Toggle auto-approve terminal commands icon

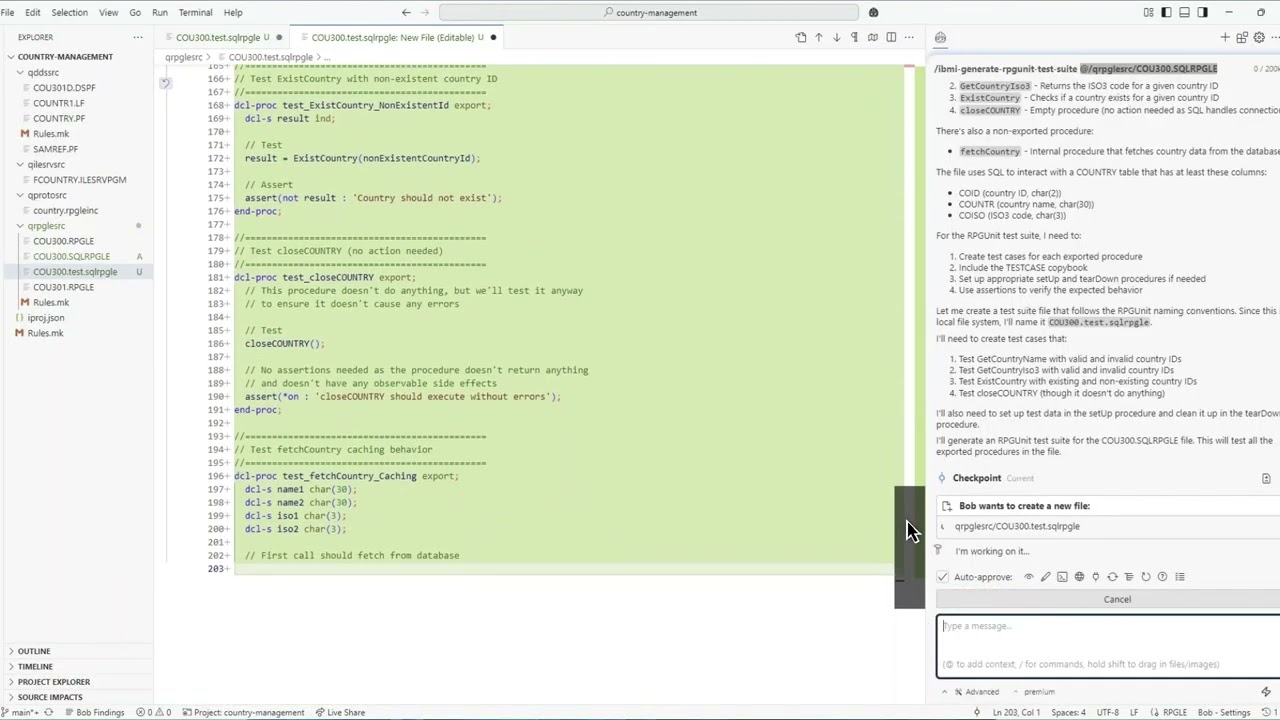coord(1062,577)
